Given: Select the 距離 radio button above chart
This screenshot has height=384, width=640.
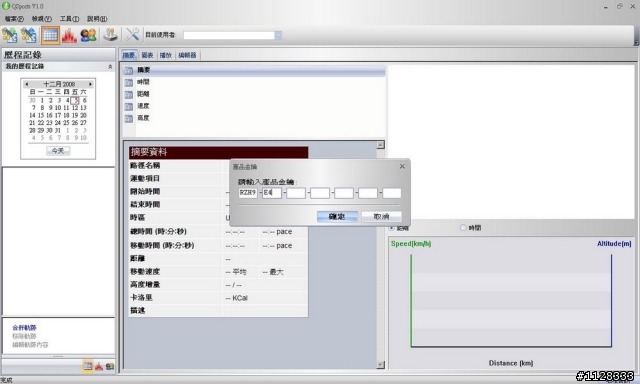Looking at the screenshot, I should [391, 228].
